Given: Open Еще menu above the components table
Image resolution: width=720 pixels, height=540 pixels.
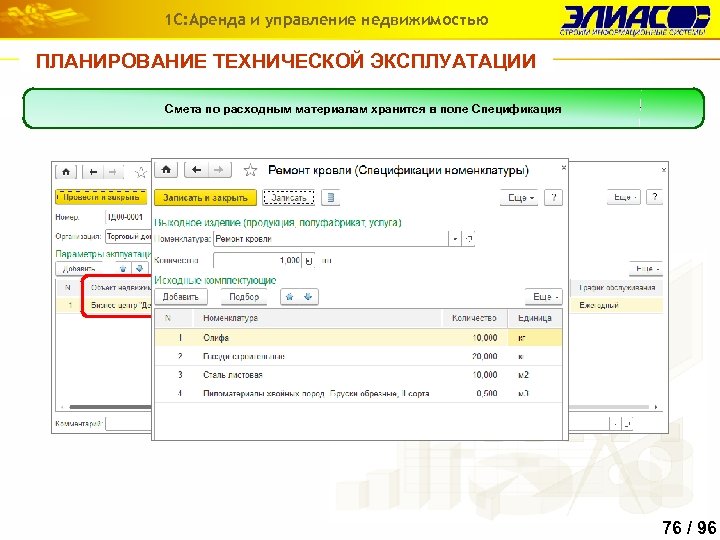Looking at the screenshot, I should click(544, 297).
